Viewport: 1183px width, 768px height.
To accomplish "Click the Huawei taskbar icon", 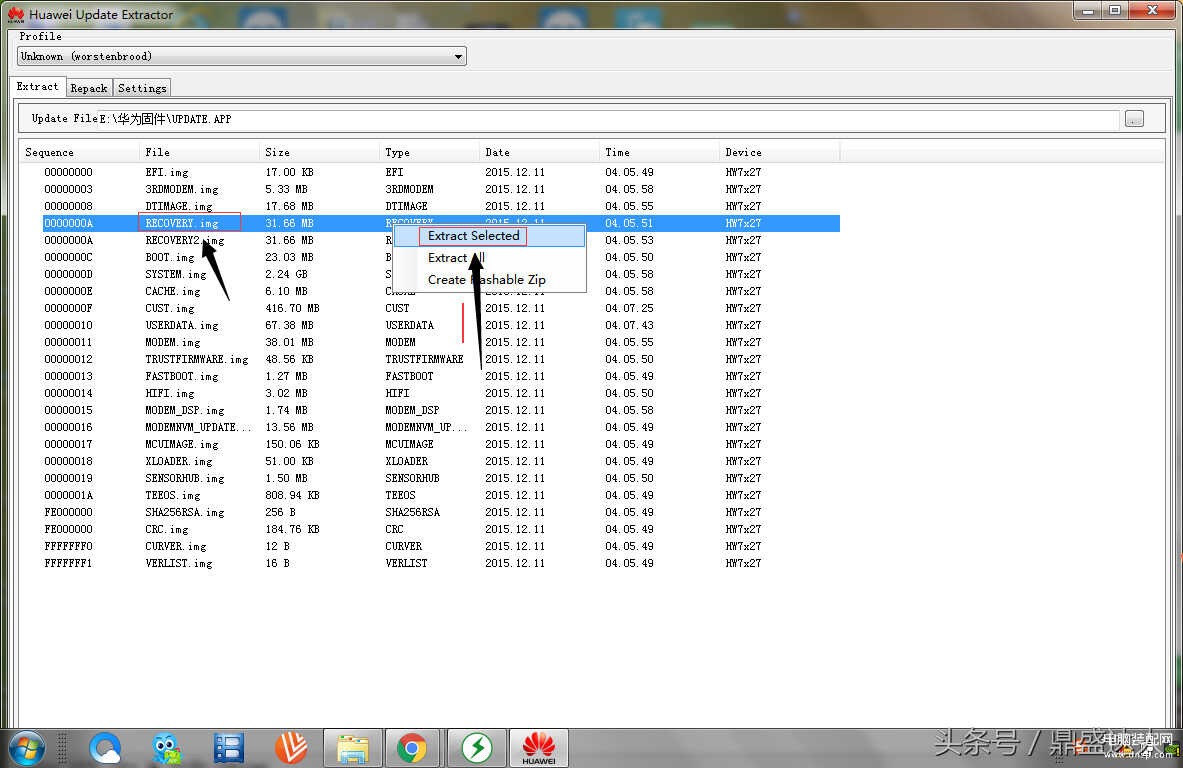I will tap(539, 747).
